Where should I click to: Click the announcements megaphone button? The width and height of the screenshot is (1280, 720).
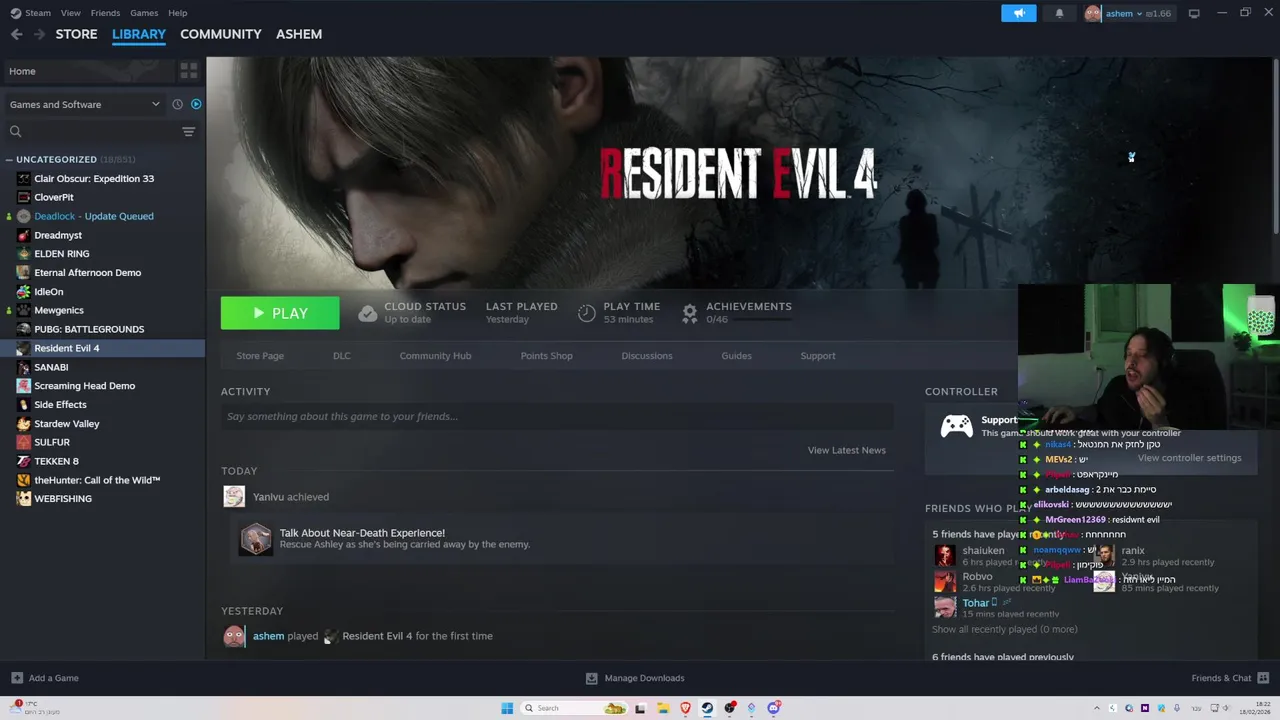click(1019, 13)
